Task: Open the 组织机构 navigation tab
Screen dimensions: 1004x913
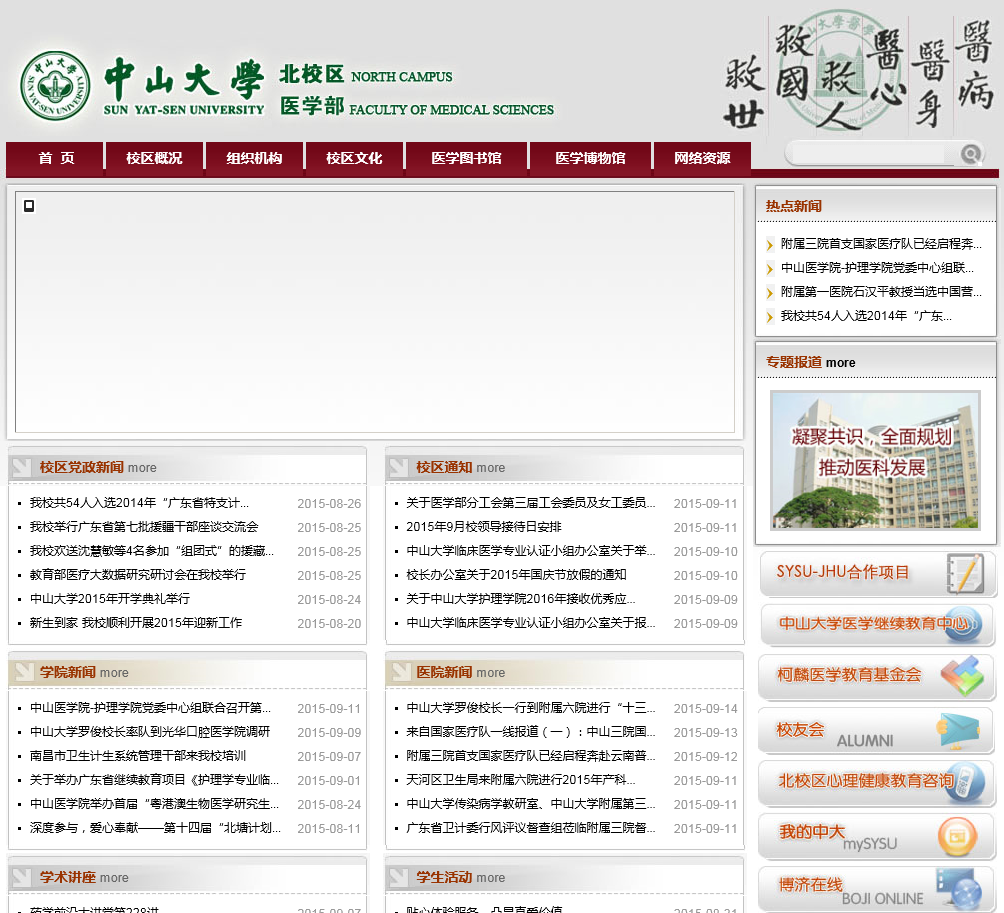Action: click(254, 158)
